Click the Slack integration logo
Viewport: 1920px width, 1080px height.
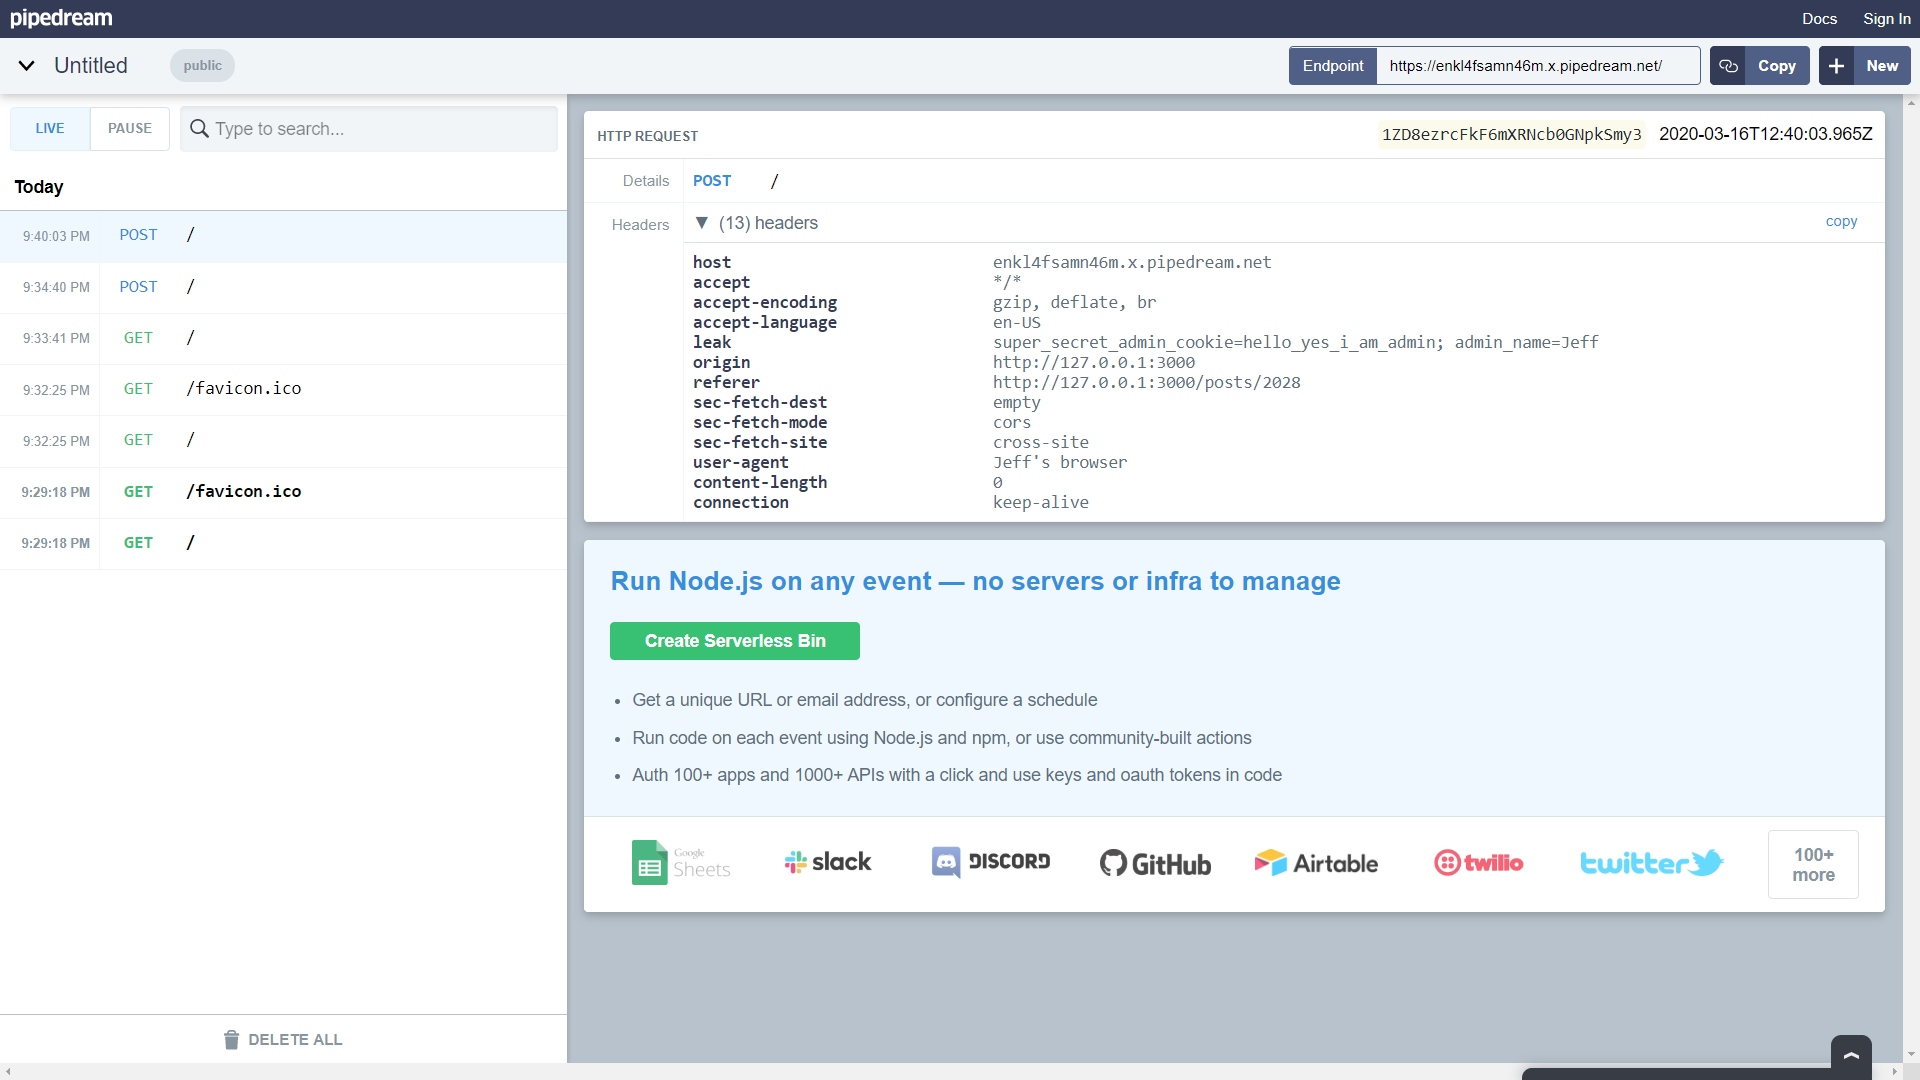[x=827, y=862]
